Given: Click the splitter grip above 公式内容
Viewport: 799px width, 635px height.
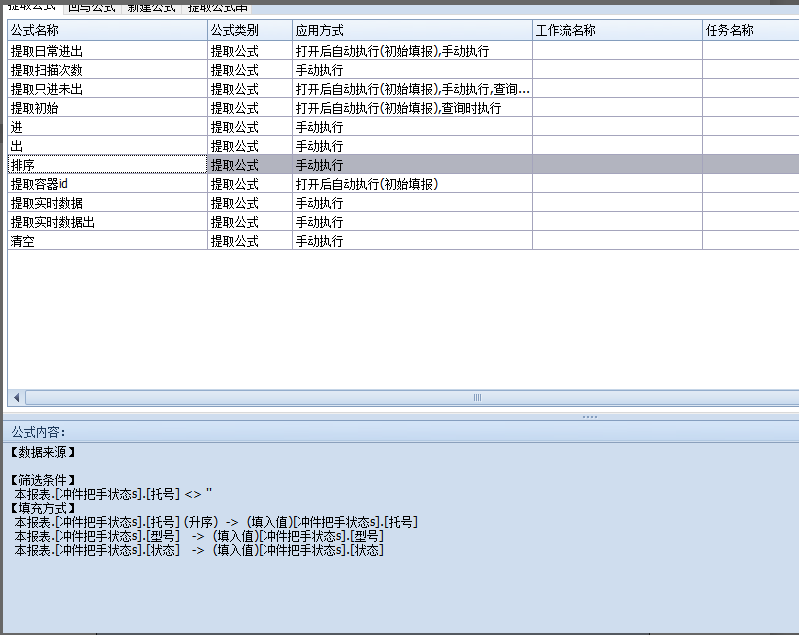Looking at the screenshot, I should (x=590, y=416).
